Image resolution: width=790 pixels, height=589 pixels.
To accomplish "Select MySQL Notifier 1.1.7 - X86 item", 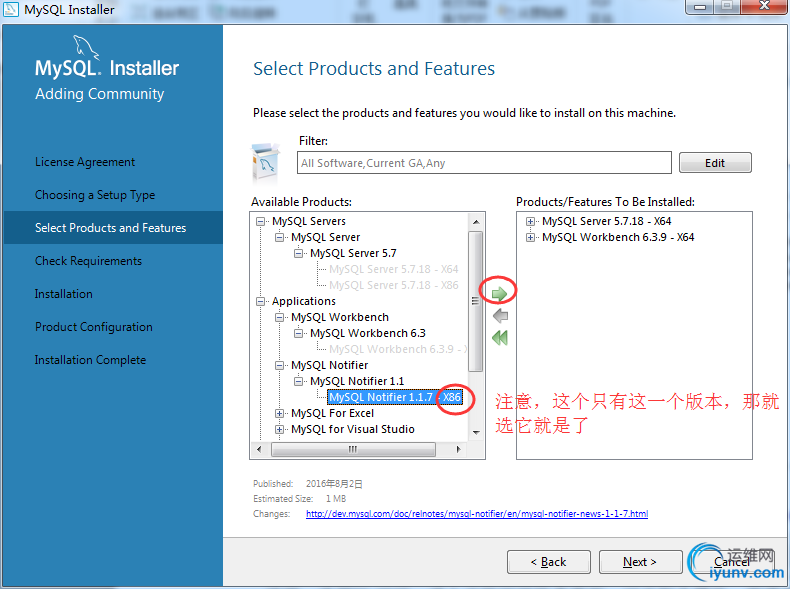I will pos(395,397).
